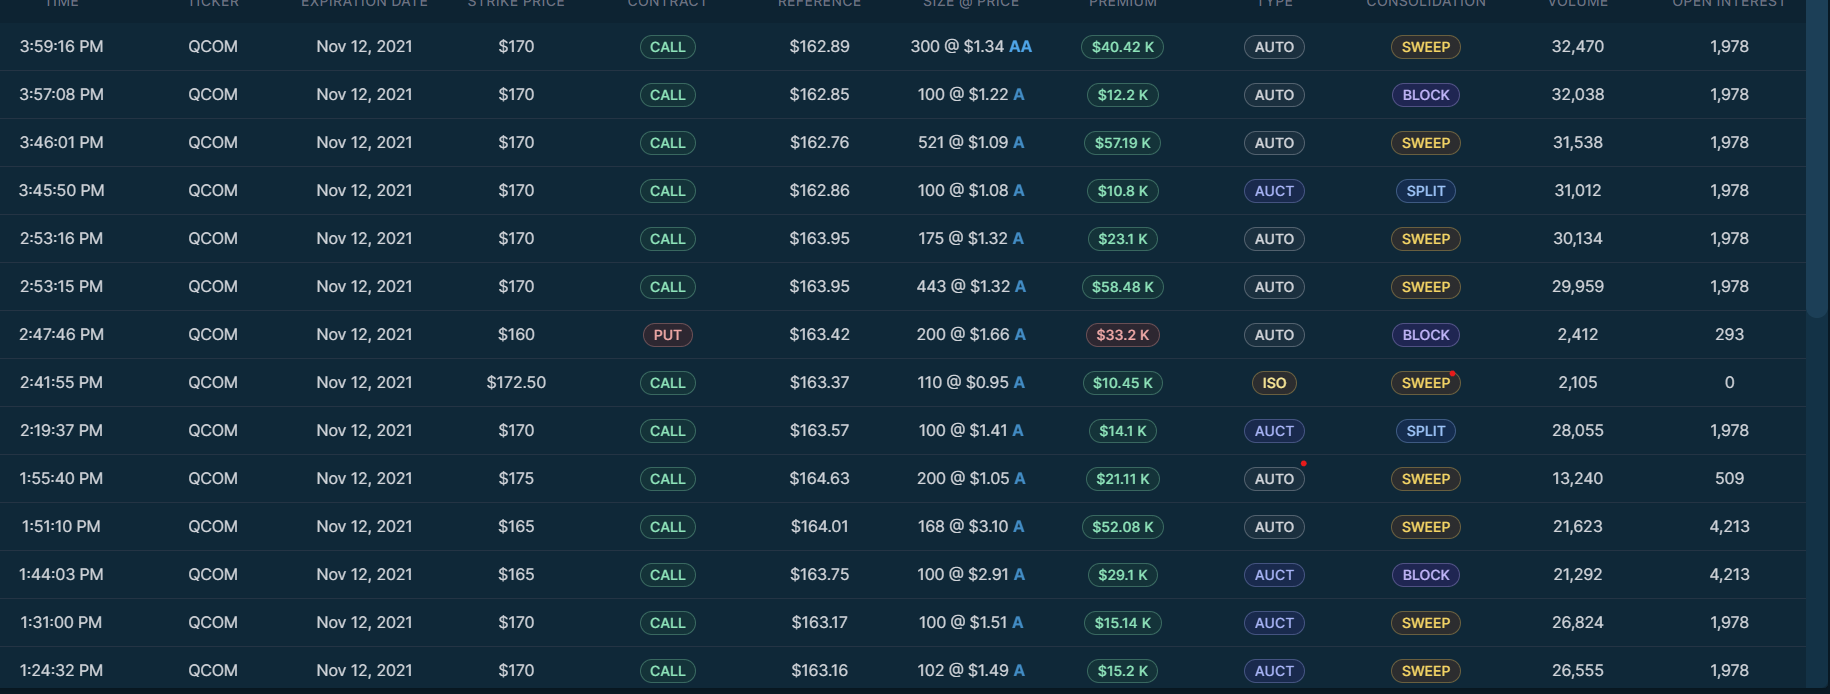Click the time cell '3:59:16 PM'

click(61, 47)
